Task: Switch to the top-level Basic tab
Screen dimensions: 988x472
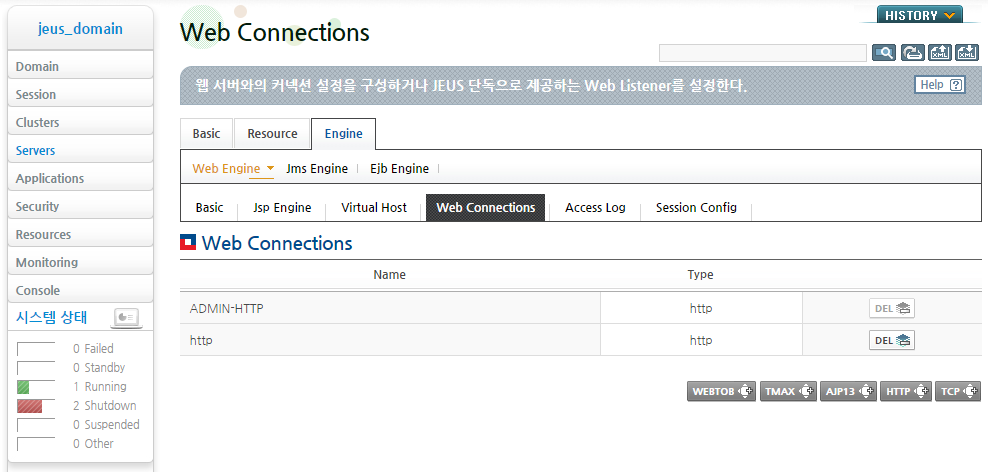Action: pos(207,134)
